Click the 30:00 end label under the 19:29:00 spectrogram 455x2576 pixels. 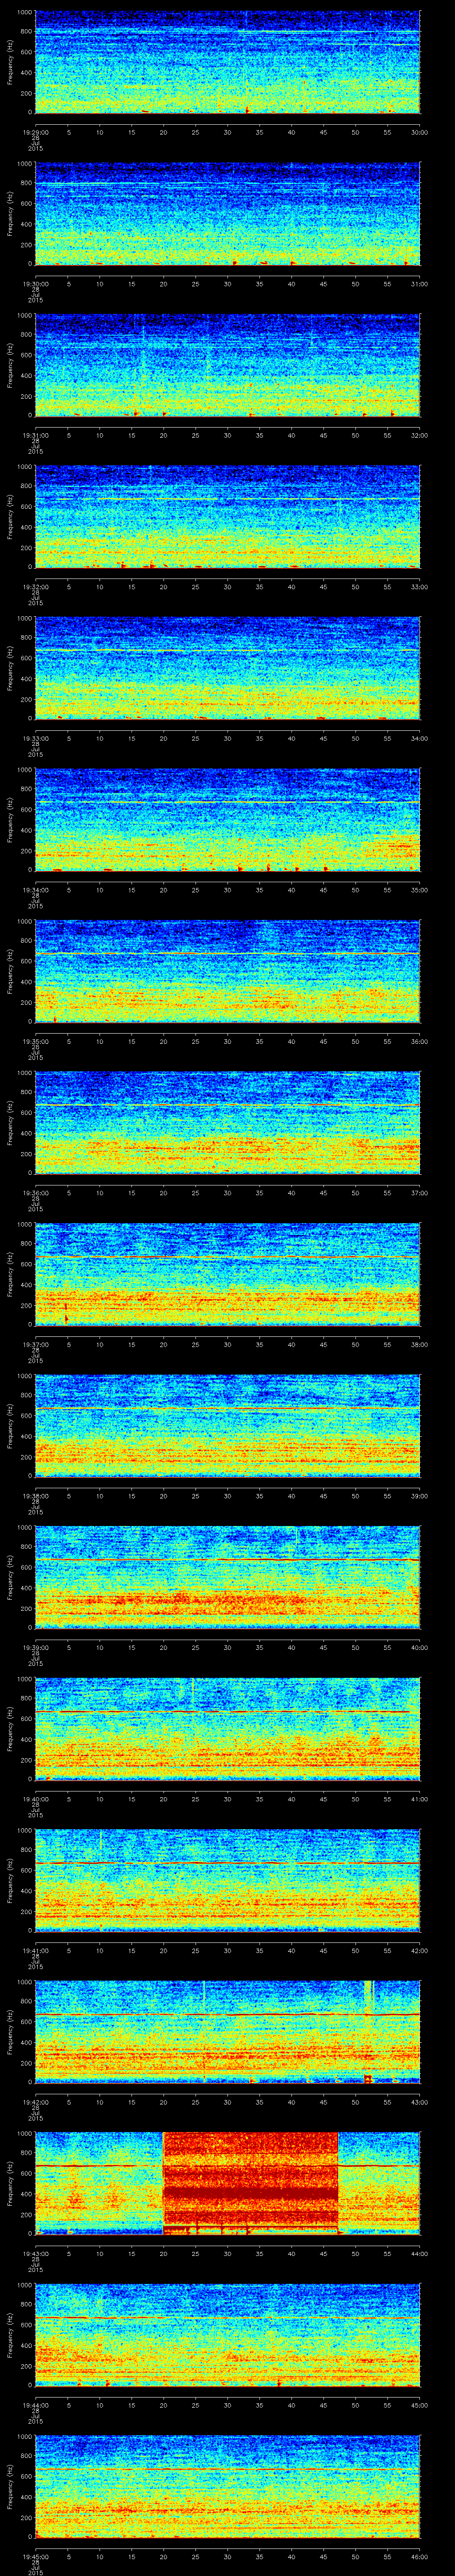(419, 132)
